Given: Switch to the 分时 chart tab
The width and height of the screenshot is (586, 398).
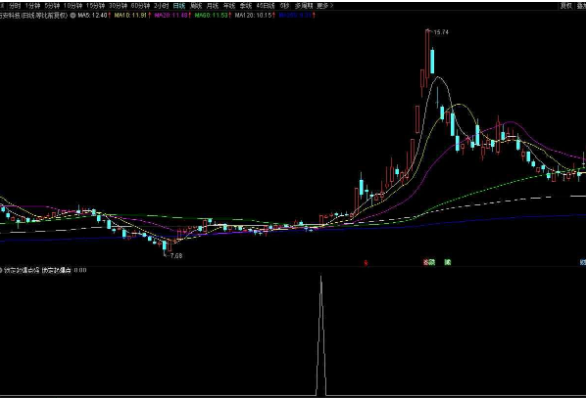Looking at the screenshot, I should point(14,6).
